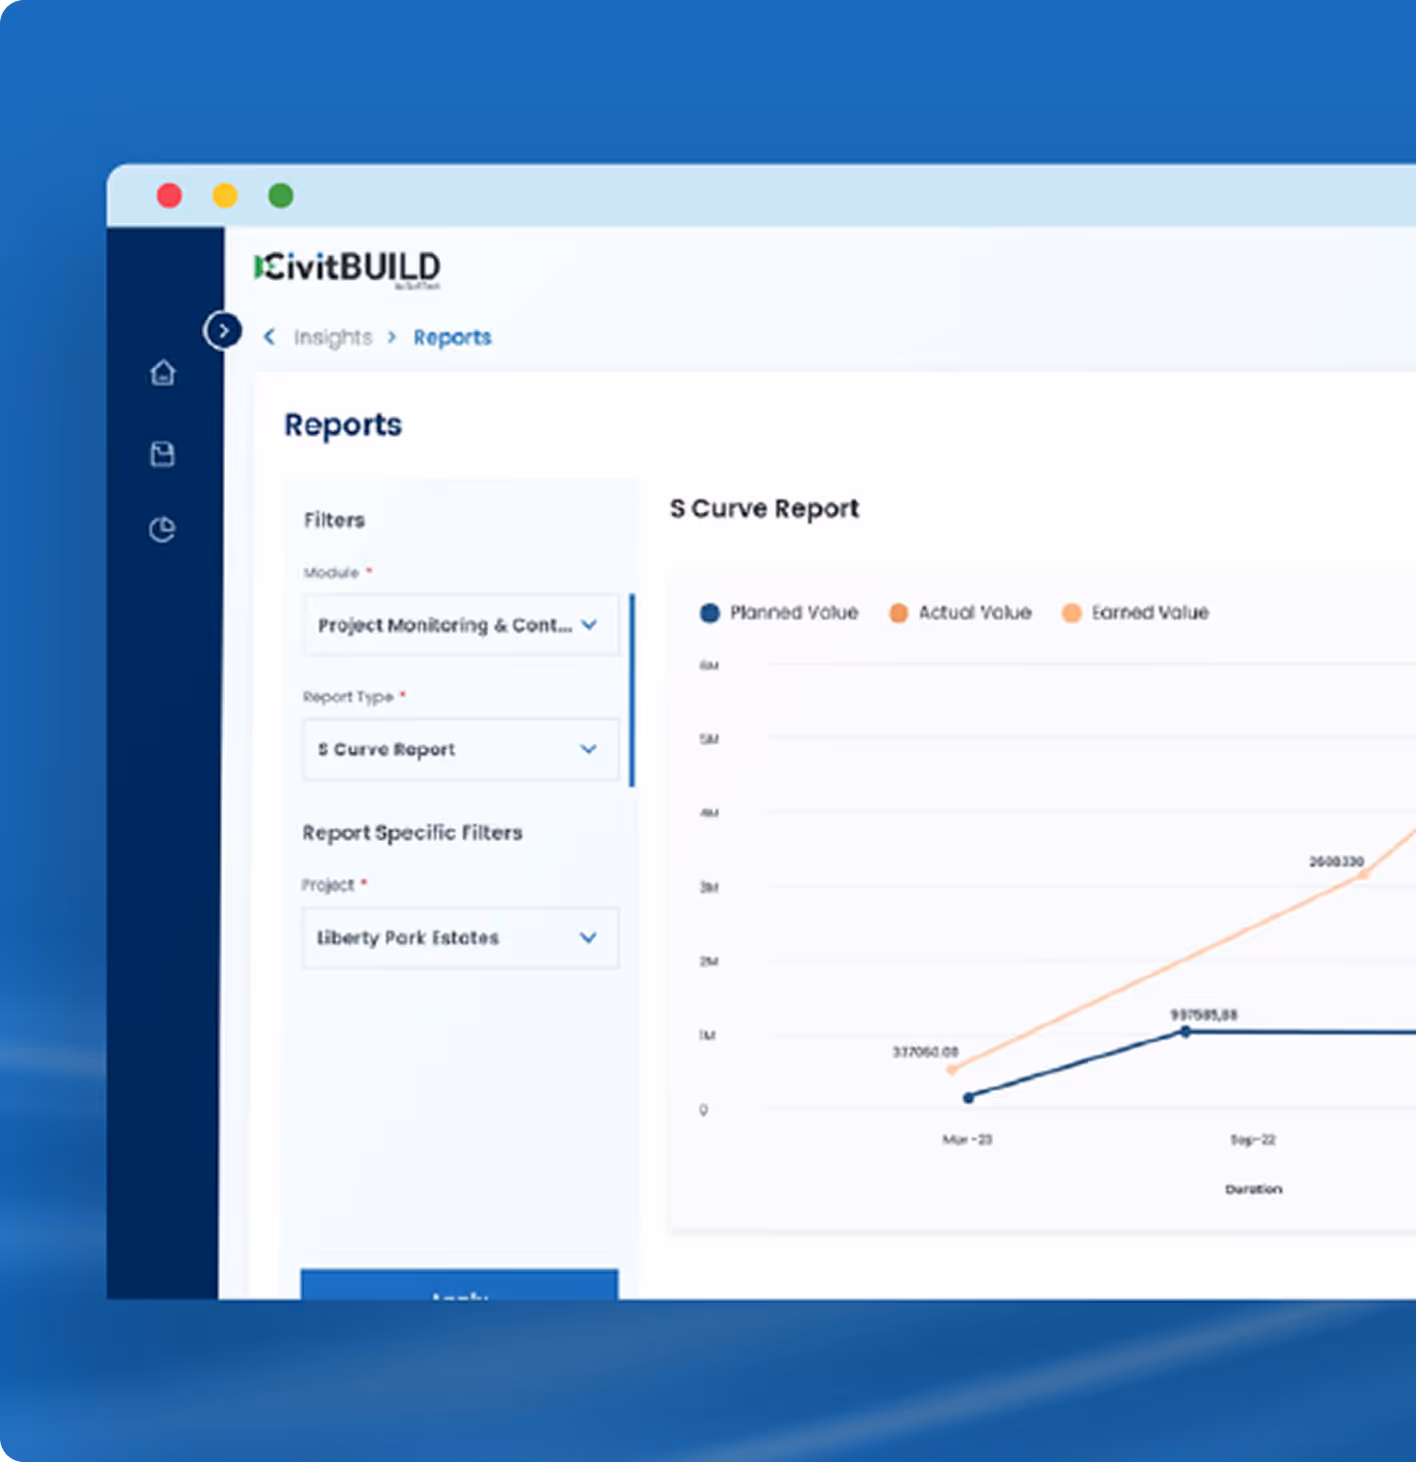The width and height of the screenshot is (1416, 1462).
Task: Click the first planned value dark-blue point
Action: point(968,1098)
